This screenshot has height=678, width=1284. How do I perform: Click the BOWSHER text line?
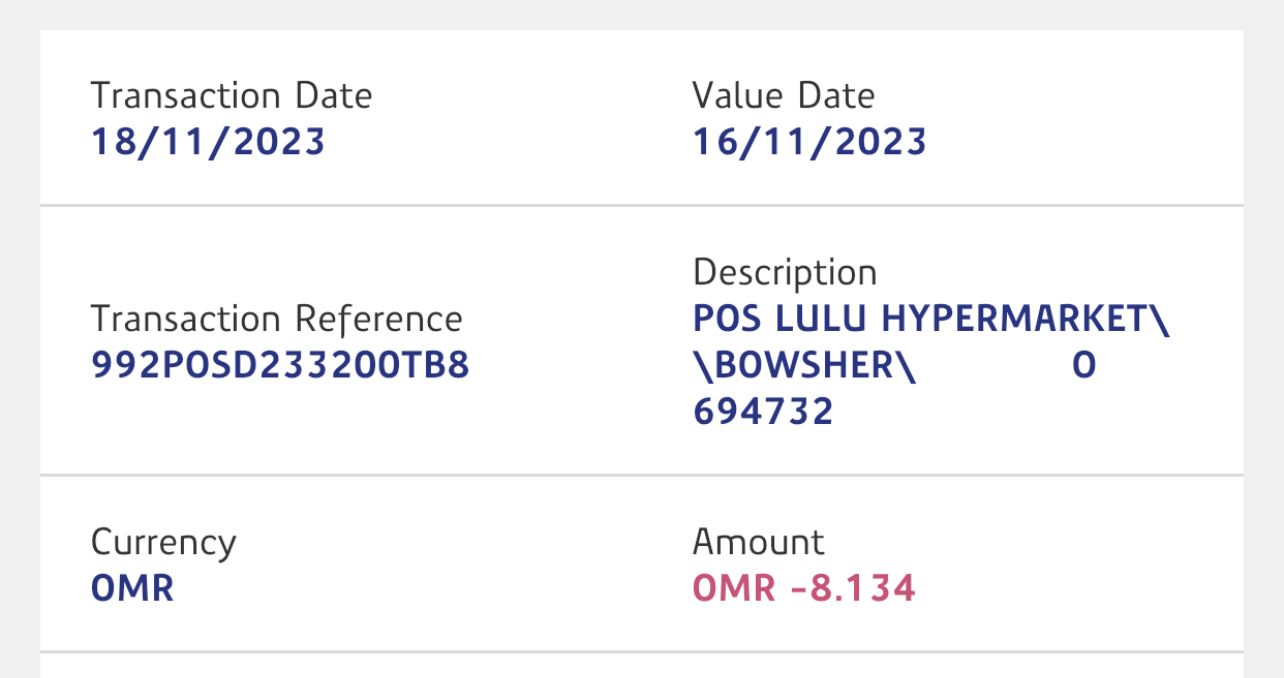click(804, 366)
